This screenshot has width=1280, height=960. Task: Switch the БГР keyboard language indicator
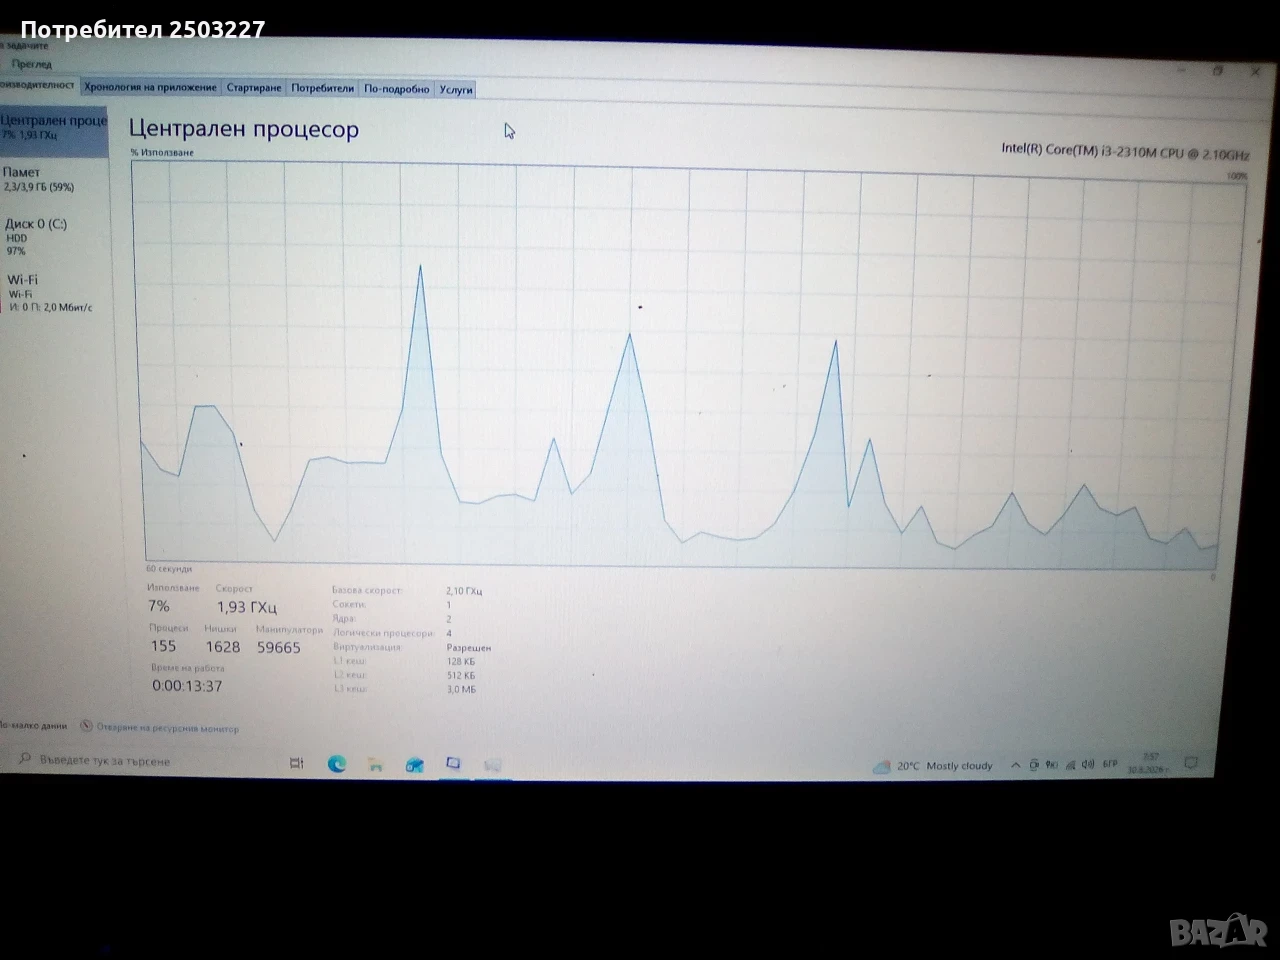[x=1110, y=764]
